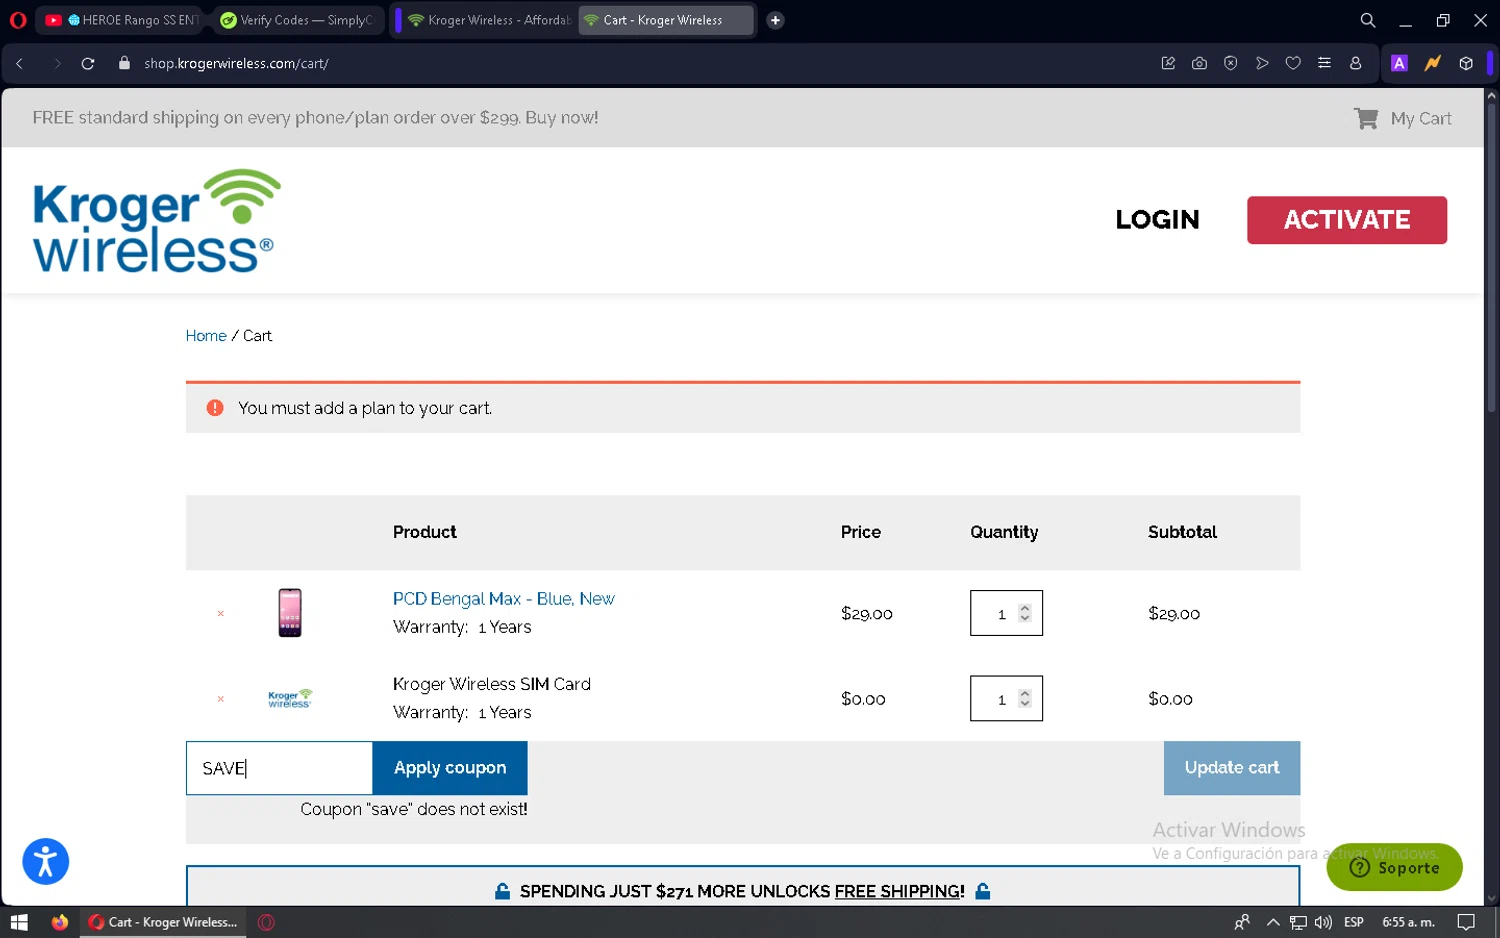Click the LOGIN link
This screenshot has width=1500, height=938.
coord(1157,220)
